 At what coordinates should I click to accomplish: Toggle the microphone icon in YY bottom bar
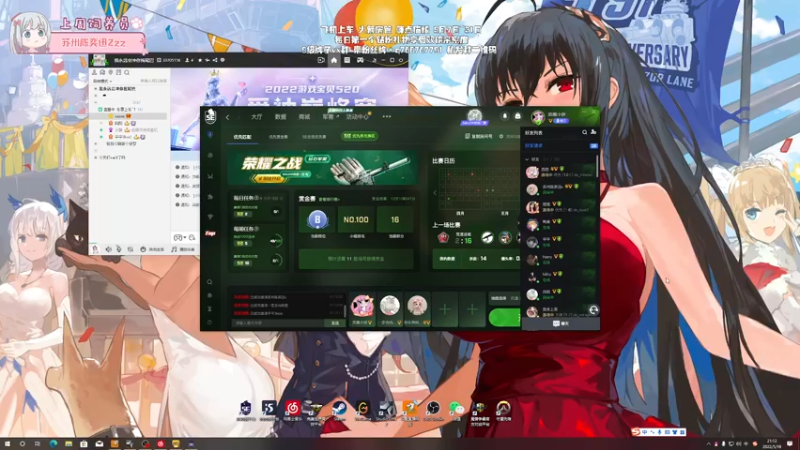click(x=119, y=249)
